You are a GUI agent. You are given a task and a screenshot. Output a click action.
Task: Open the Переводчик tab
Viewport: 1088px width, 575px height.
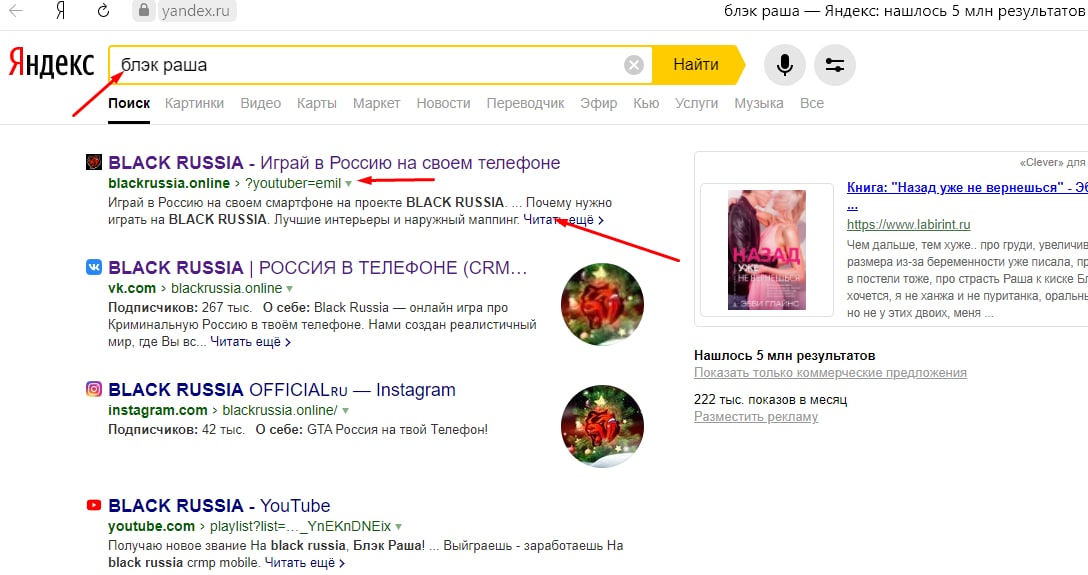(x=525, y=103)
